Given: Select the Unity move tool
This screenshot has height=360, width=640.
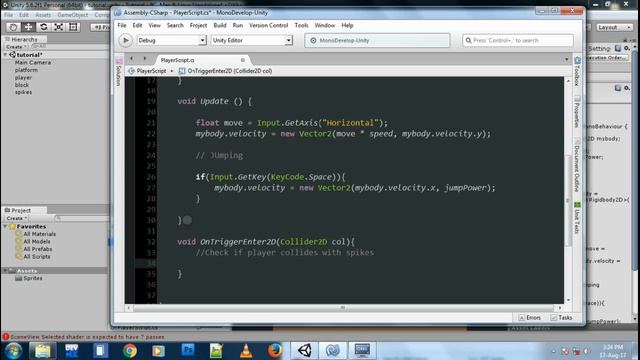Looking at the screenshot, I should tap(28, 27).
